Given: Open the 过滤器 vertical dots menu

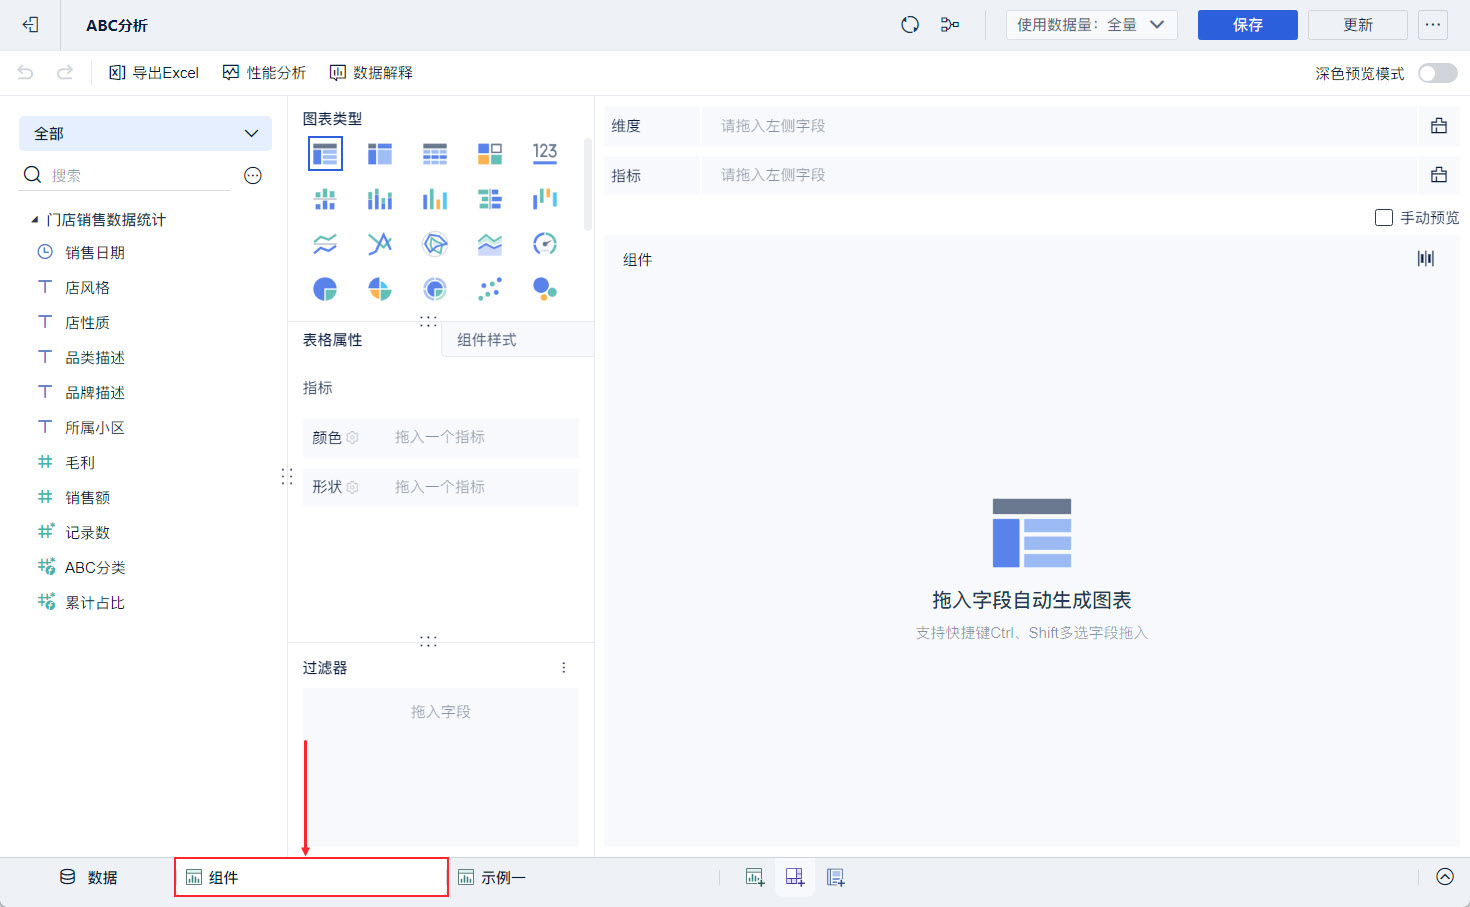Looking at the screenshot, I should pos(564,668).
